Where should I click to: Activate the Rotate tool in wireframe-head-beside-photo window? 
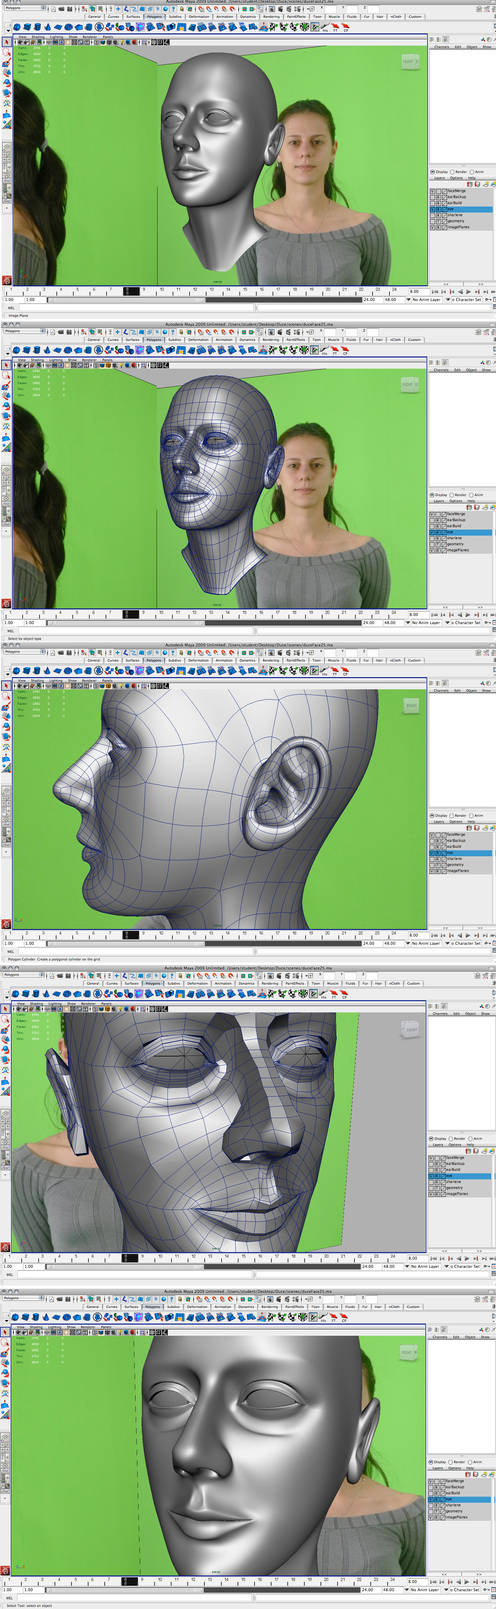[6, 405]
